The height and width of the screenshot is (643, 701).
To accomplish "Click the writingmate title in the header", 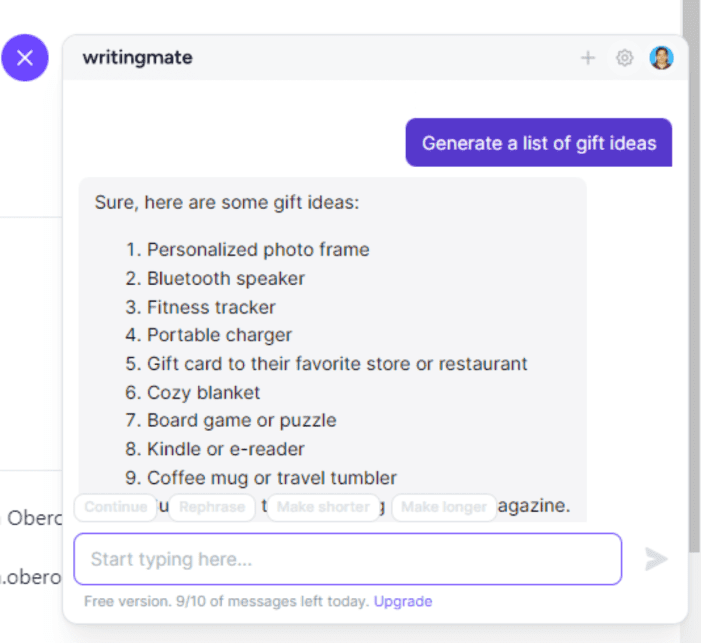I will (137, 58).
